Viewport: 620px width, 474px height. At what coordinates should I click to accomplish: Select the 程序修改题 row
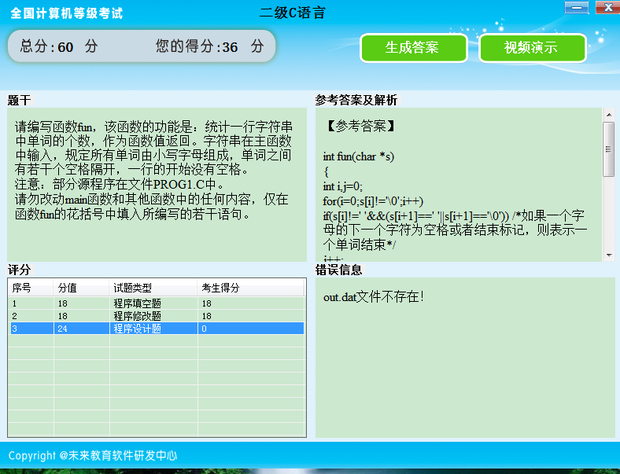pos(156,316)
